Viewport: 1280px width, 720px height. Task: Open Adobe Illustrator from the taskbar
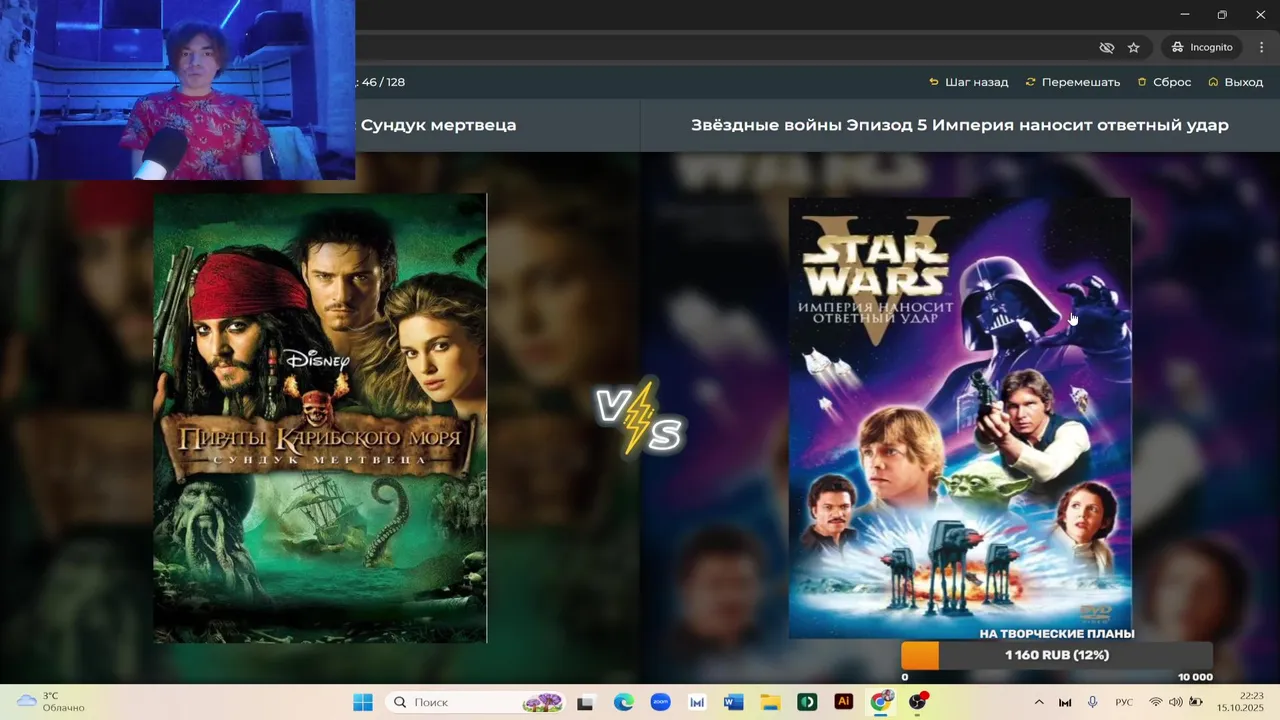pos(843,702)
